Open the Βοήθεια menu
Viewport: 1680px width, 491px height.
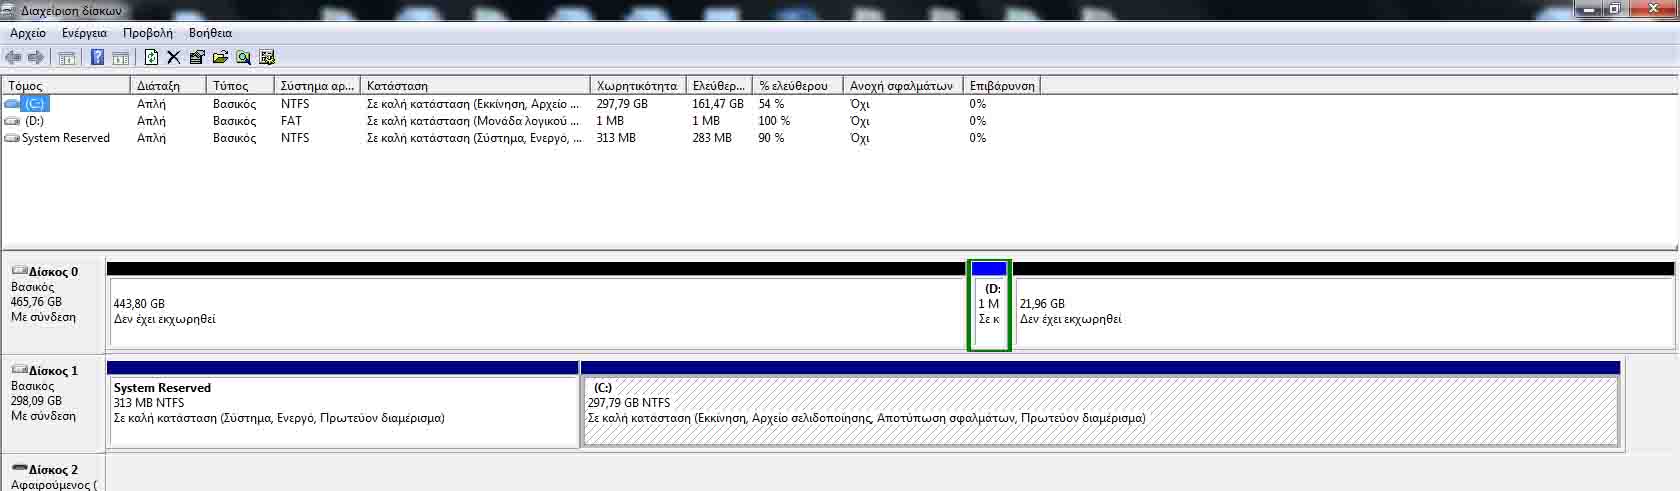(210, 33)
